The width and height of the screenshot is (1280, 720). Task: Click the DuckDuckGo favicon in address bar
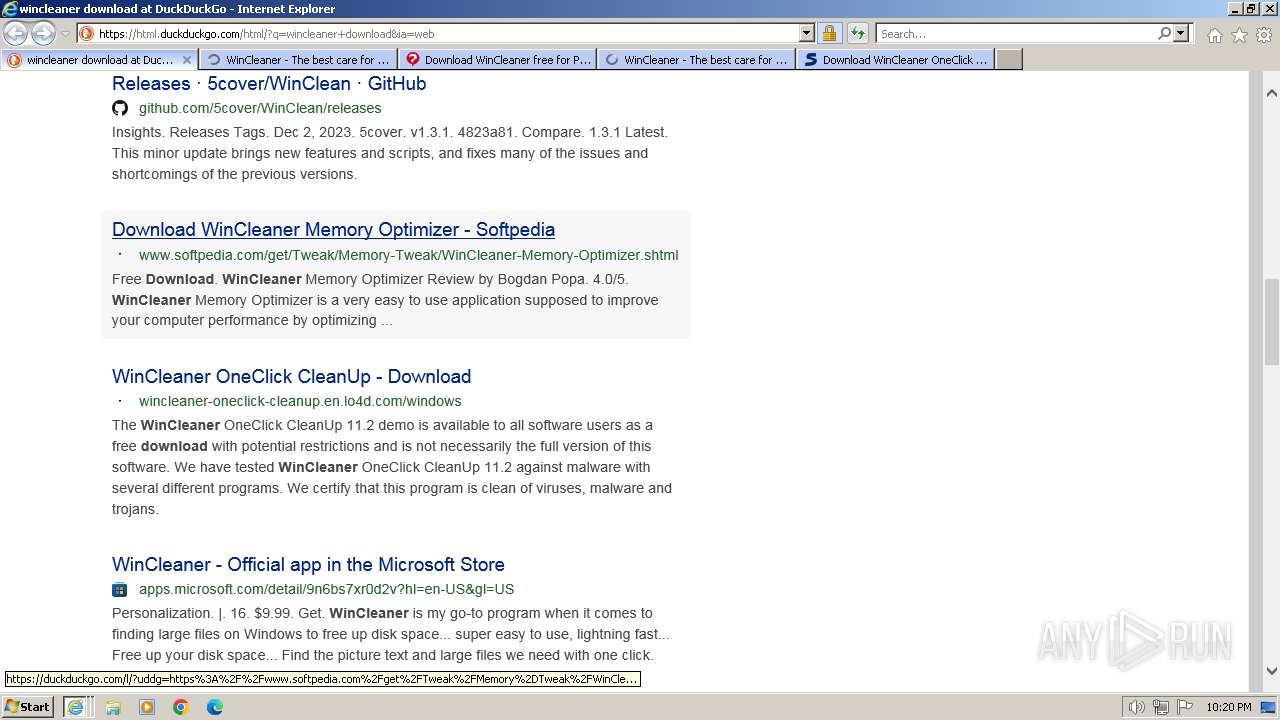pyautogui.click(x=86, y=34)
